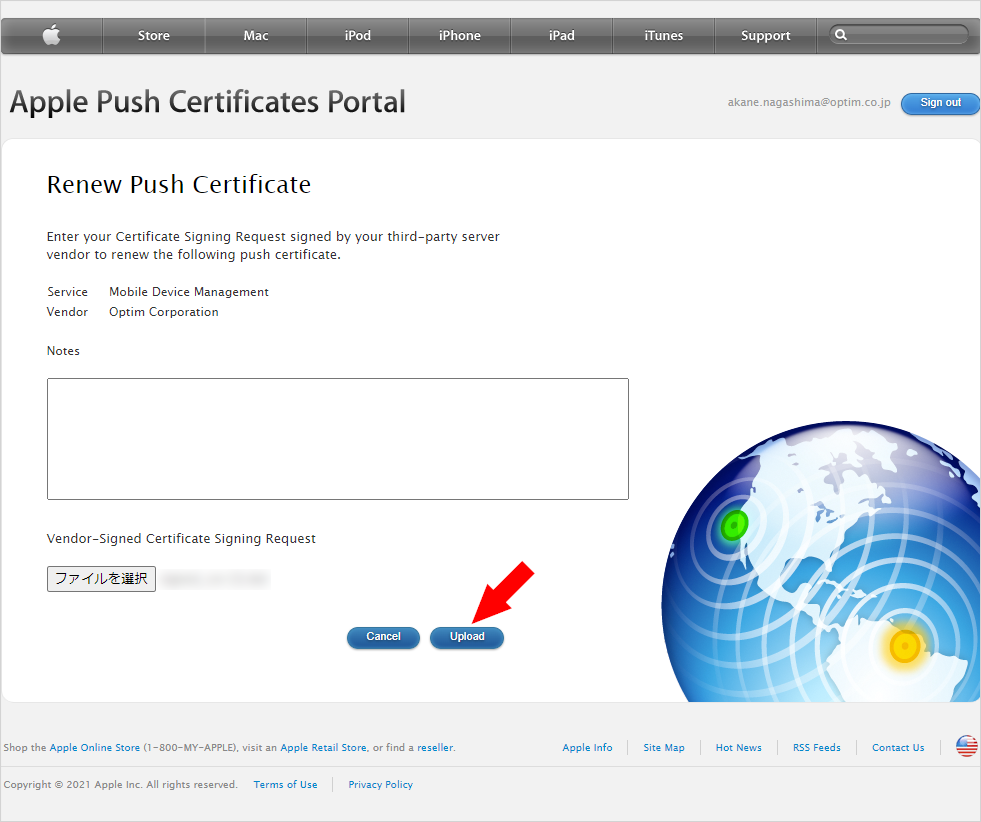The image size is (981, 822).
Task: Open the Apple Online Store link
Action: (x=94, y=747)
